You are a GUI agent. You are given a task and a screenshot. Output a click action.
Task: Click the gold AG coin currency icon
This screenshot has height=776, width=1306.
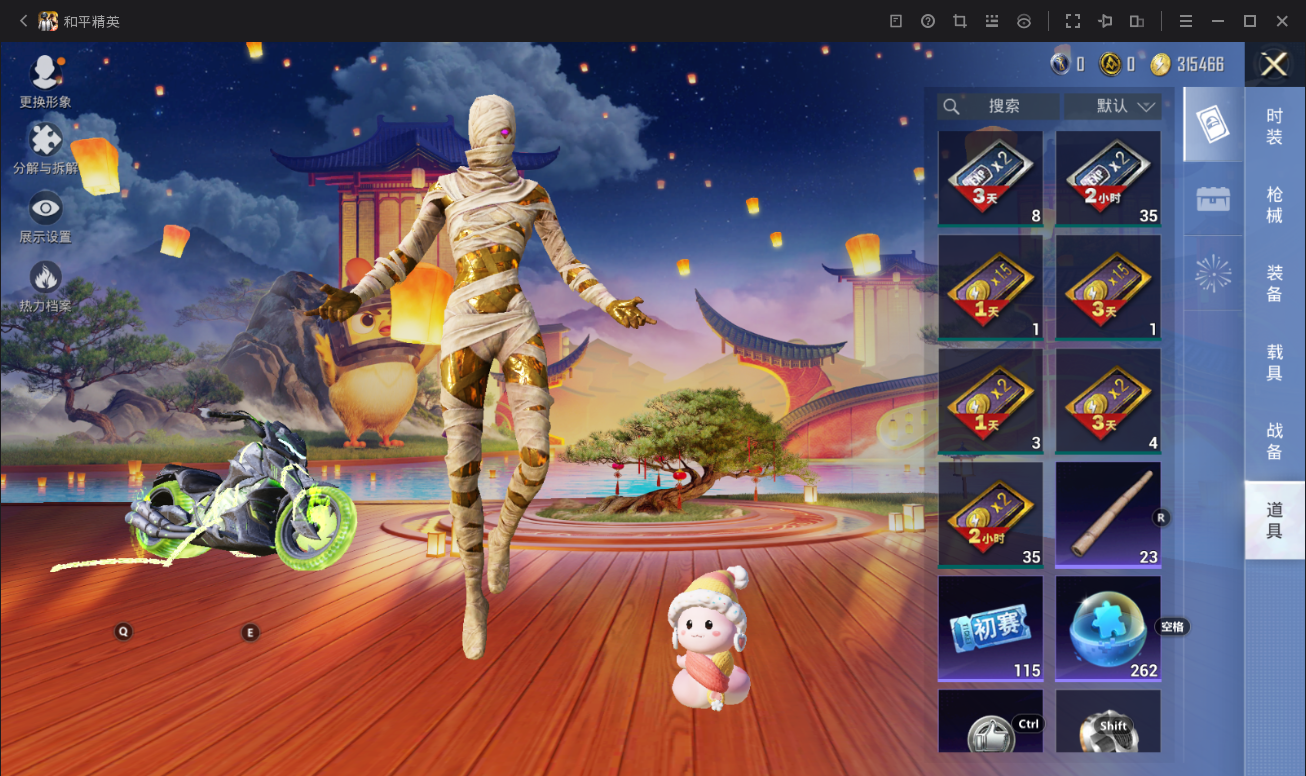tap(1110, 64)
